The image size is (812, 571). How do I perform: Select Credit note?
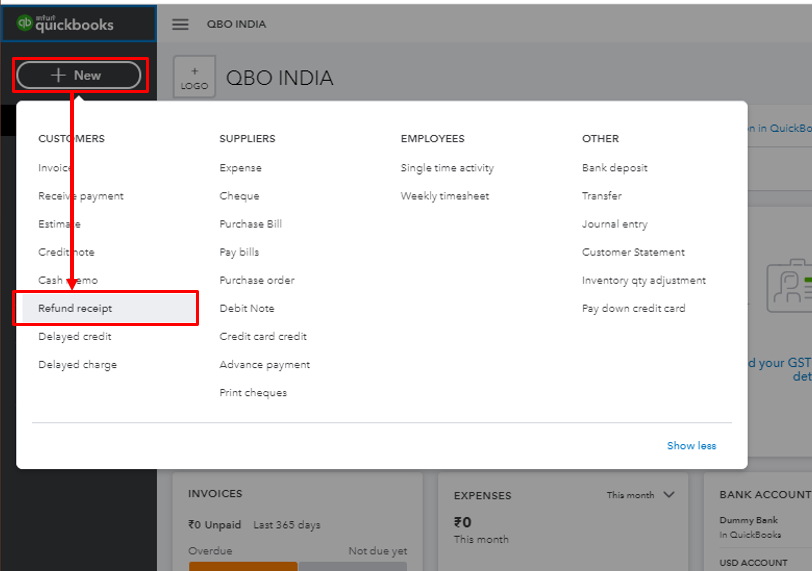pyautogui.click(x=66, y=252)
